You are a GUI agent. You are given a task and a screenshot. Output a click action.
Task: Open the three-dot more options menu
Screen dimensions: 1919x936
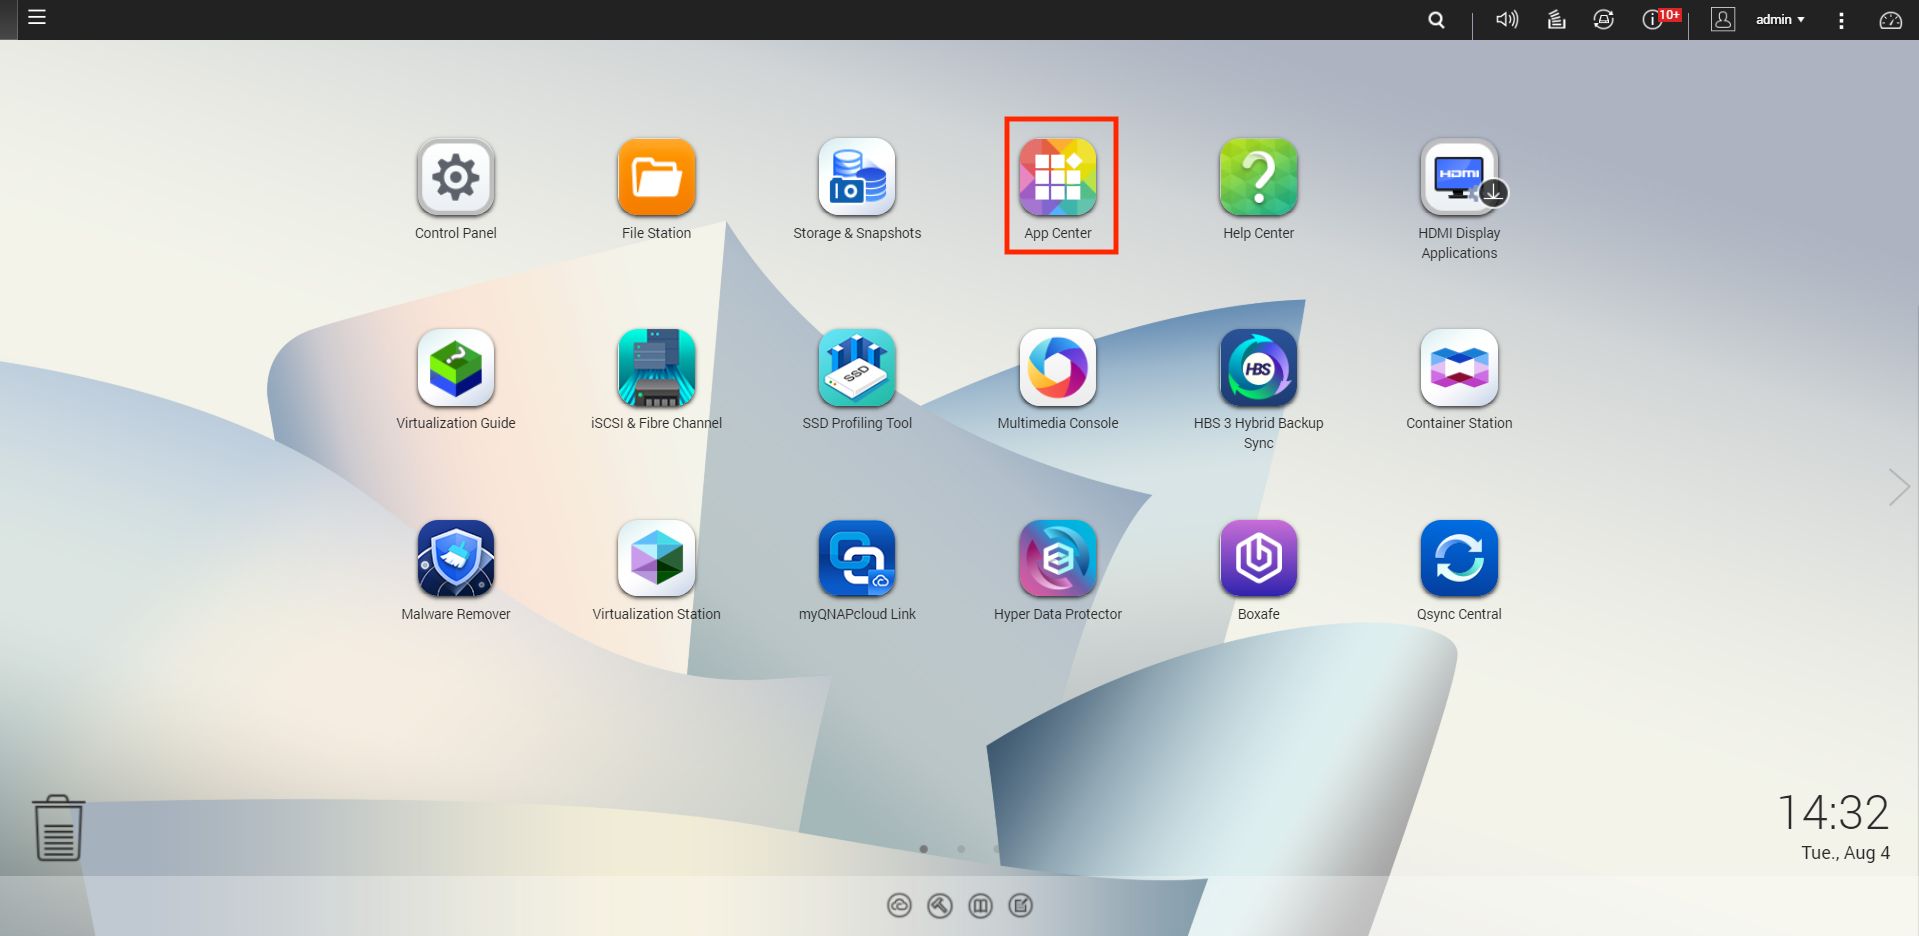tap(1841, 20)
